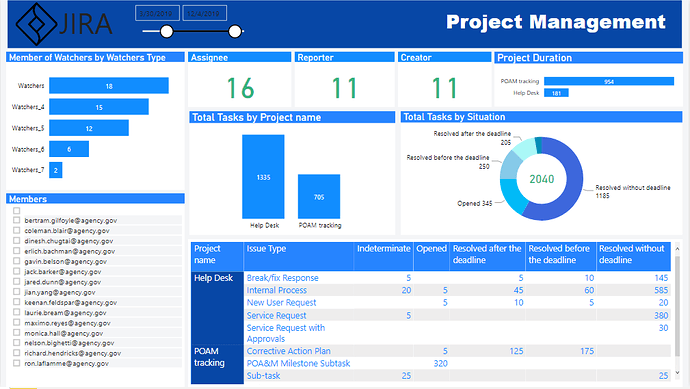Select the POAM tracking duration bar 954
Screen dimensions: 690x389
point(609,81)
